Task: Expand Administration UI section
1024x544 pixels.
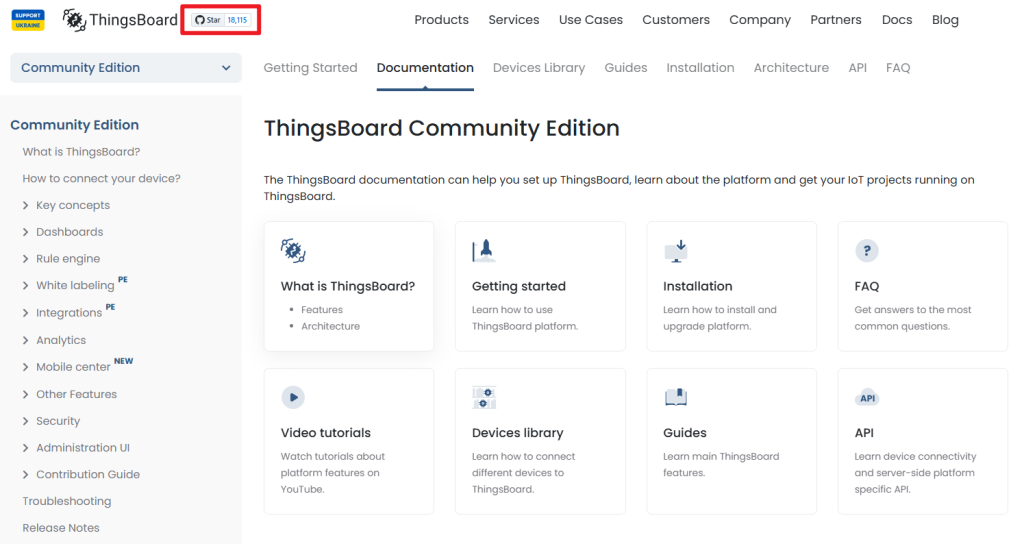Action: click(25, 448)
